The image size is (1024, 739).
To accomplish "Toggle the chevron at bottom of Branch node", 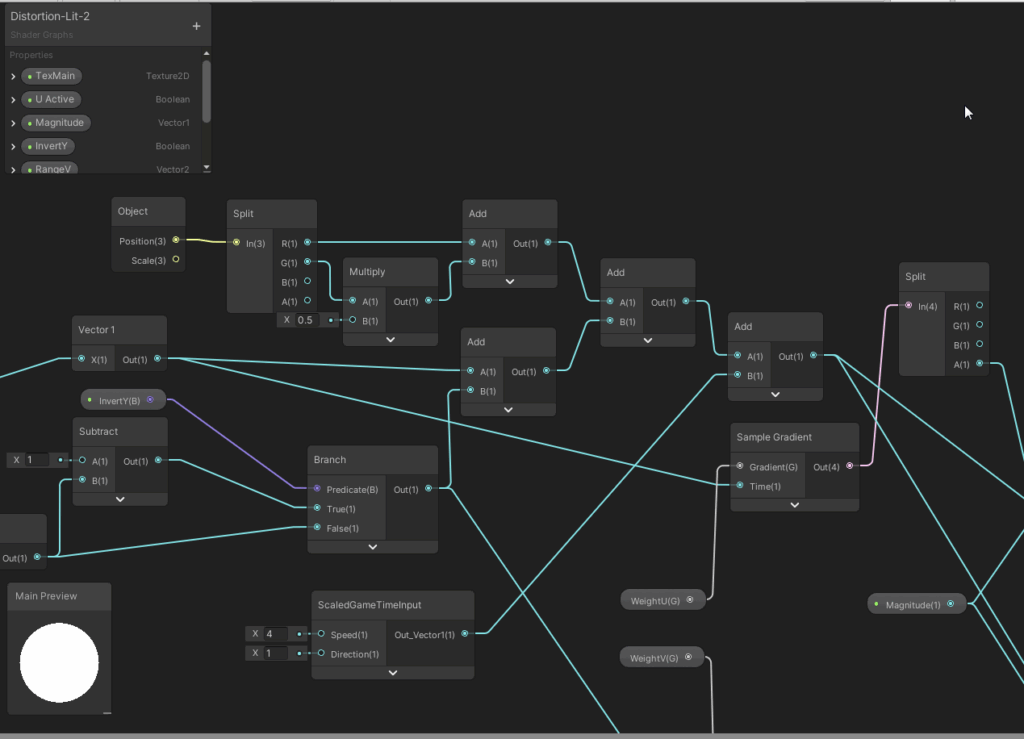I will tap(372, 547).
